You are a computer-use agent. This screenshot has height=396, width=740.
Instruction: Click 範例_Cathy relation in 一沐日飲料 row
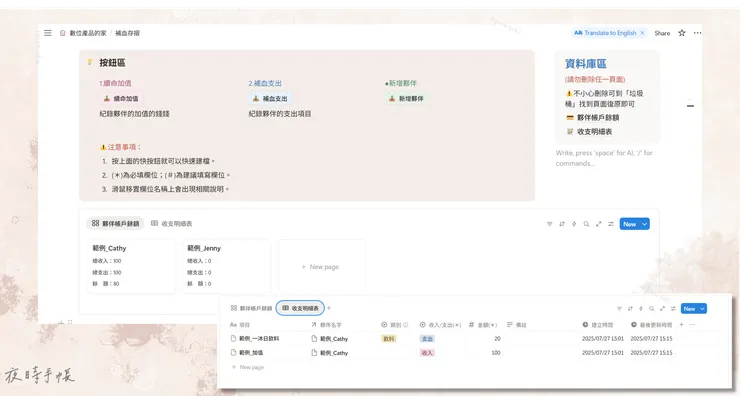329,338
